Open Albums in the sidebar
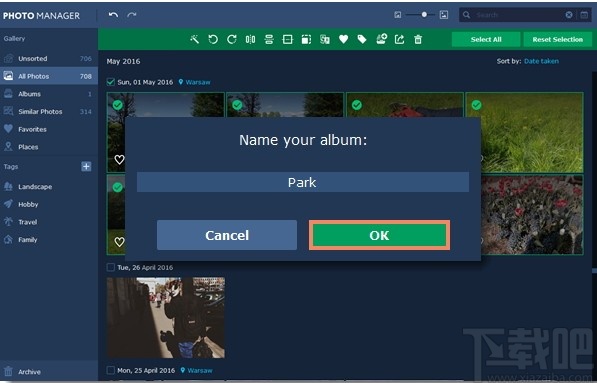Screen dimensions: 597x383 pyautogui.click(x=49, y=94)
